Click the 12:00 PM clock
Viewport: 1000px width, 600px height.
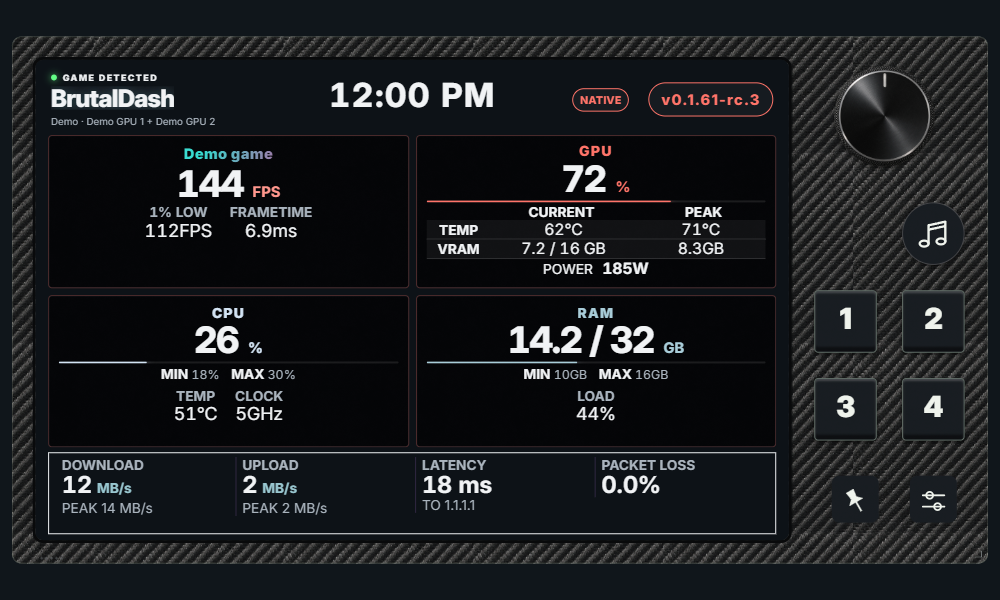pos(412,96)
